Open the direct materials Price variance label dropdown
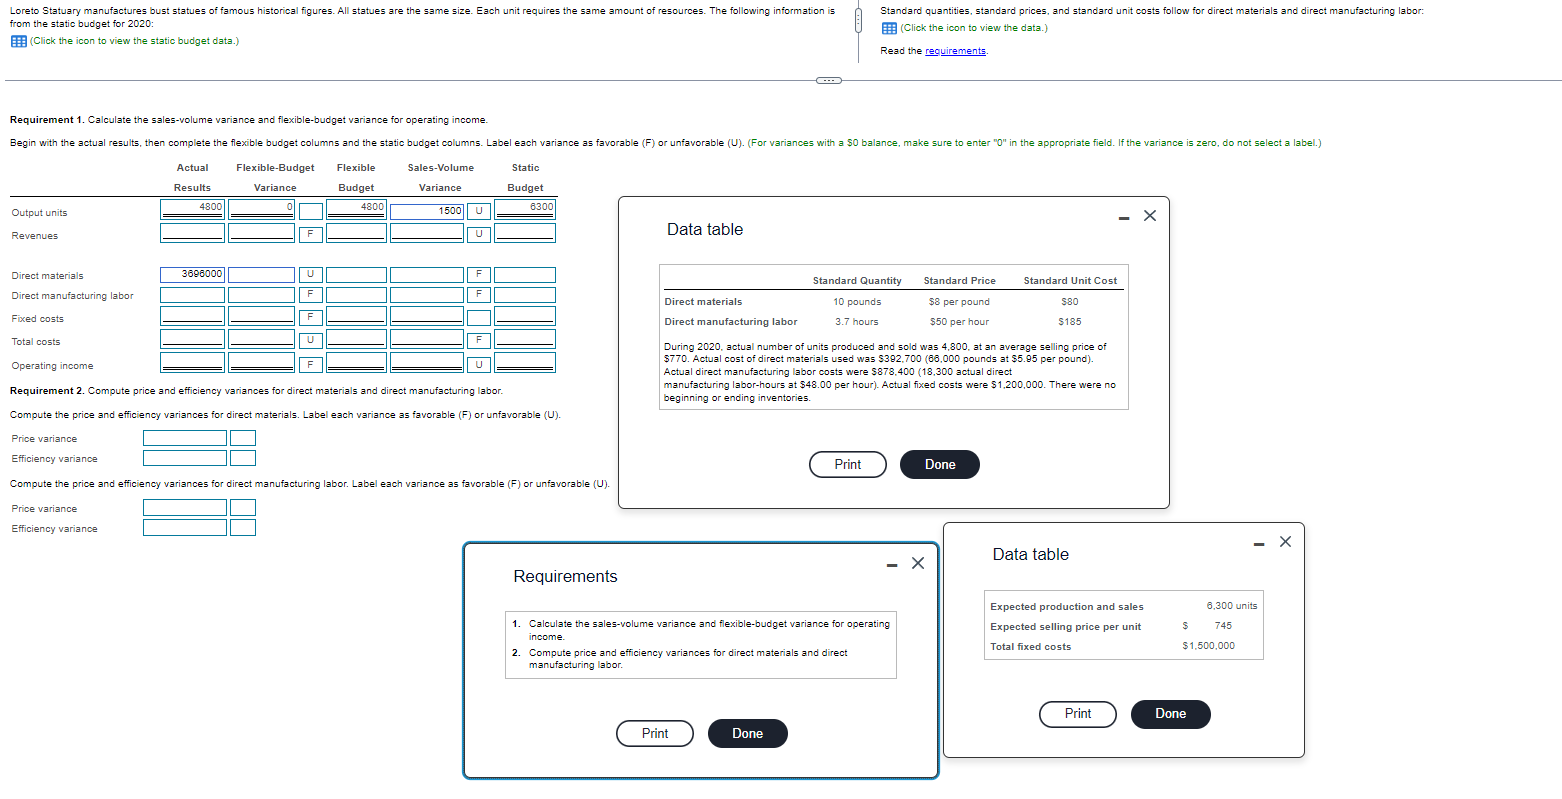This screenshot has height=799, width=1562. coord(243,438)
